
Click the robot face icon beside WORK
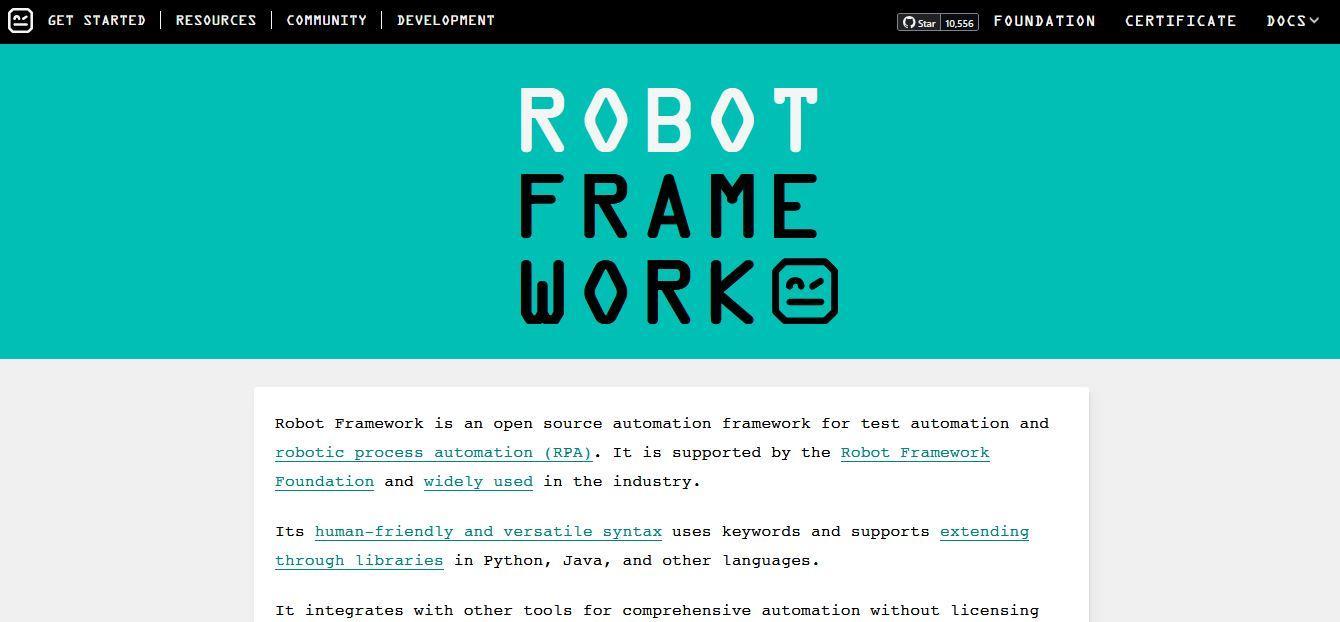pos(805,291)
